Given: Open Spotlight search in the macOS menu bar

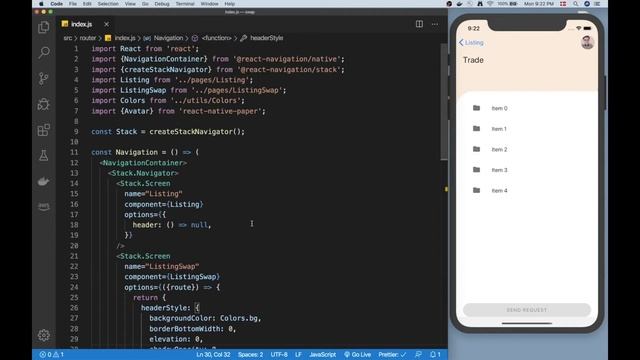Looking at the screenshot, I should 576,4.
